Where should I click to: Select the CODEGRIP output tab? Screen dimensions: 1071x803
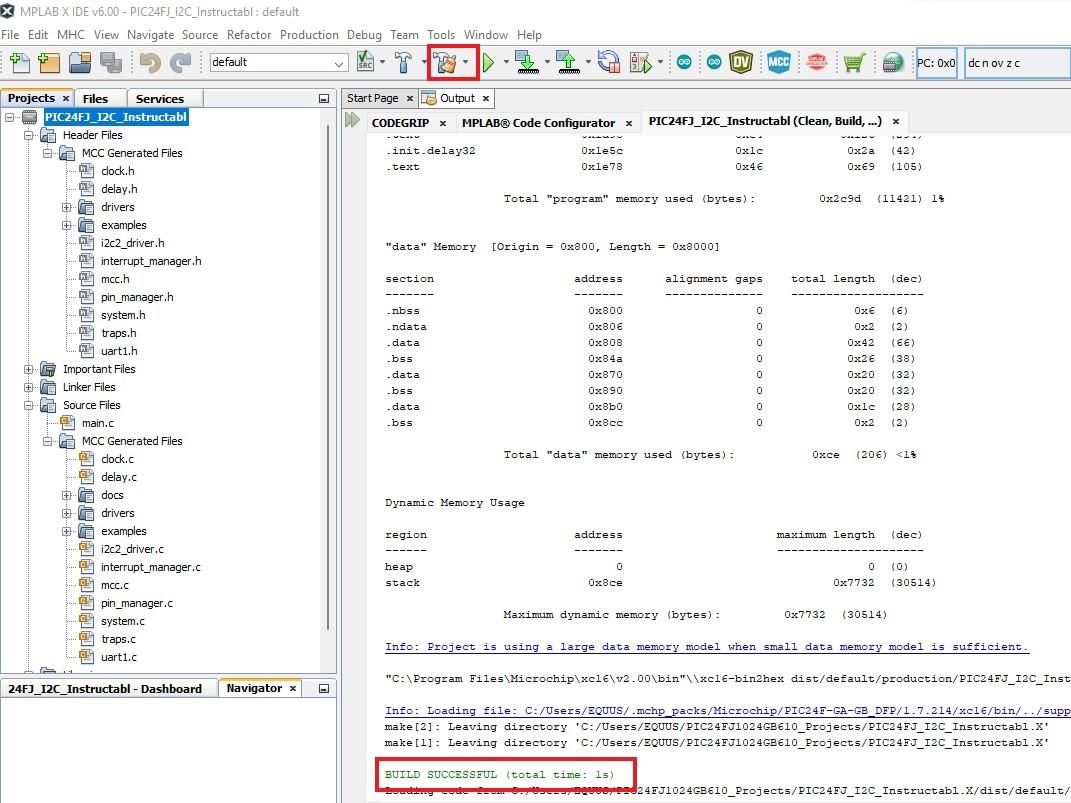point(400,123)
